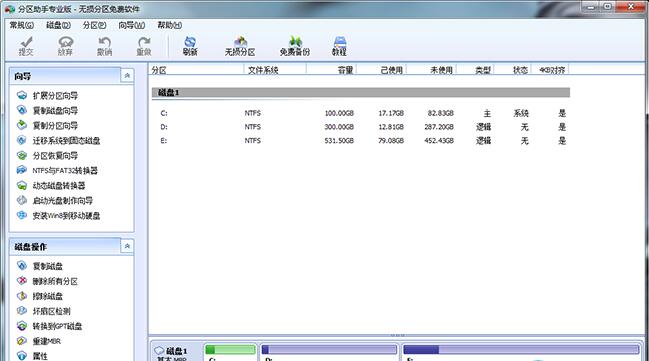Image resolution: width=649 pixels, height=361 pixels.
Task: Launch 复制分区向导 icon
Action: [22, 125]
